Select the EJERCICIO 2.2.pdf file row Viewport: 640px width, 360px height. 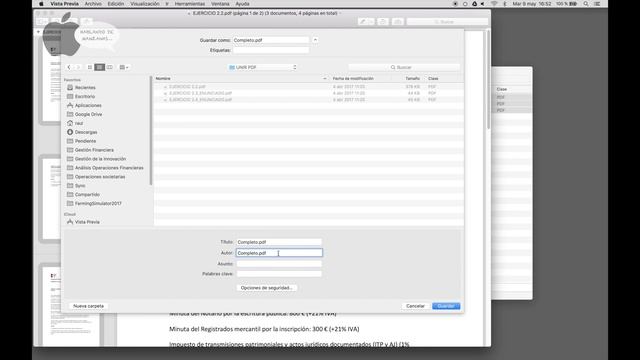point(309,87)
